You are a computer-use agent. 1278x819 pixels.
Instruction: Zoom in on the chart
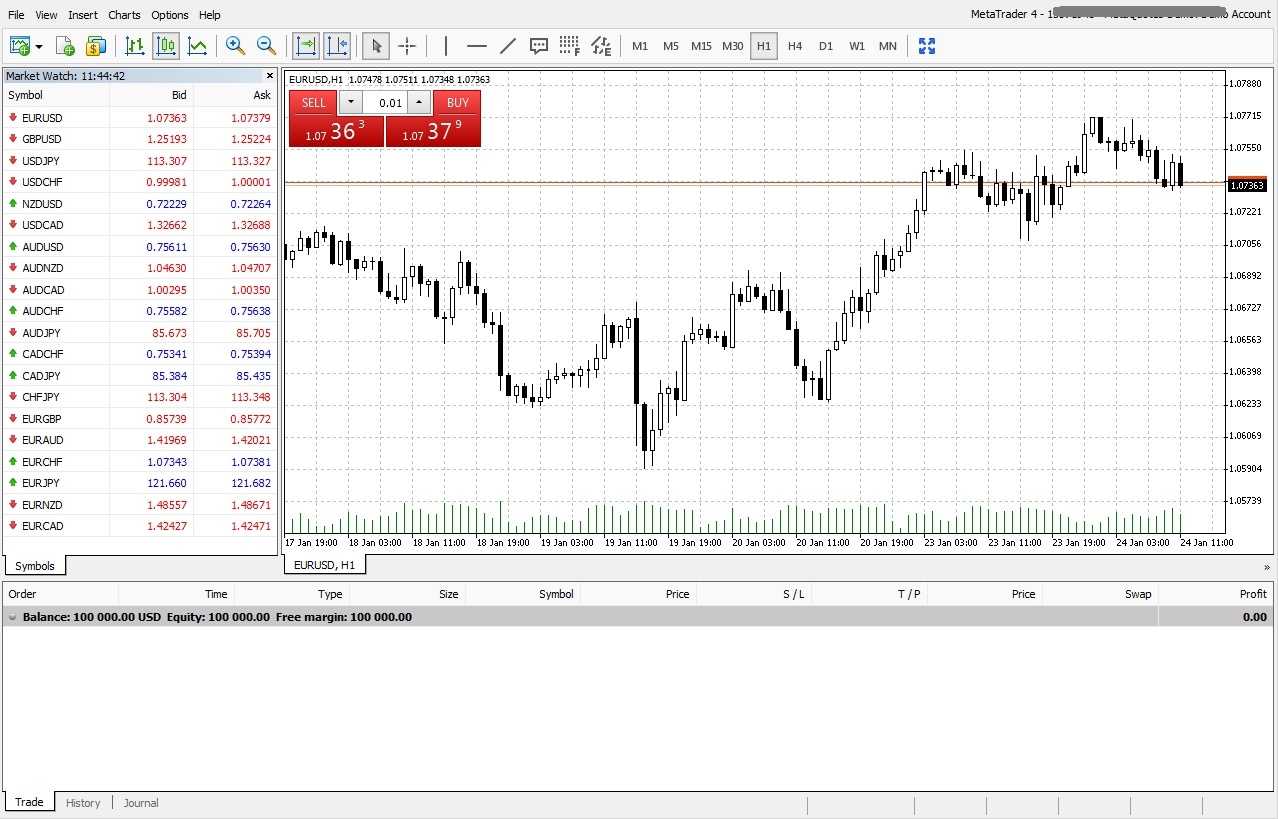[x=235, y=46]
